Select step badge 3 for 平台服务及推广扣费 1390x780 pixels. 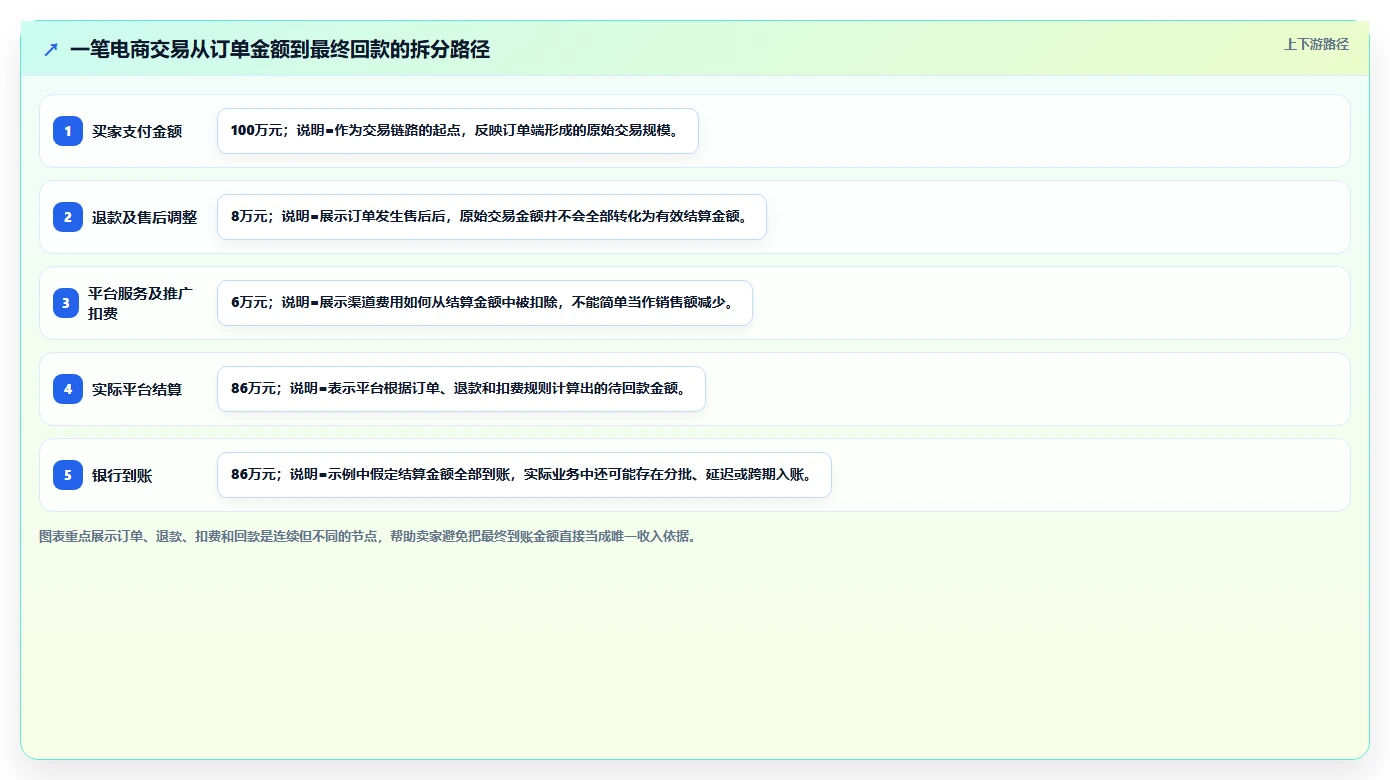pyautogui.click(x=66, y=303)
